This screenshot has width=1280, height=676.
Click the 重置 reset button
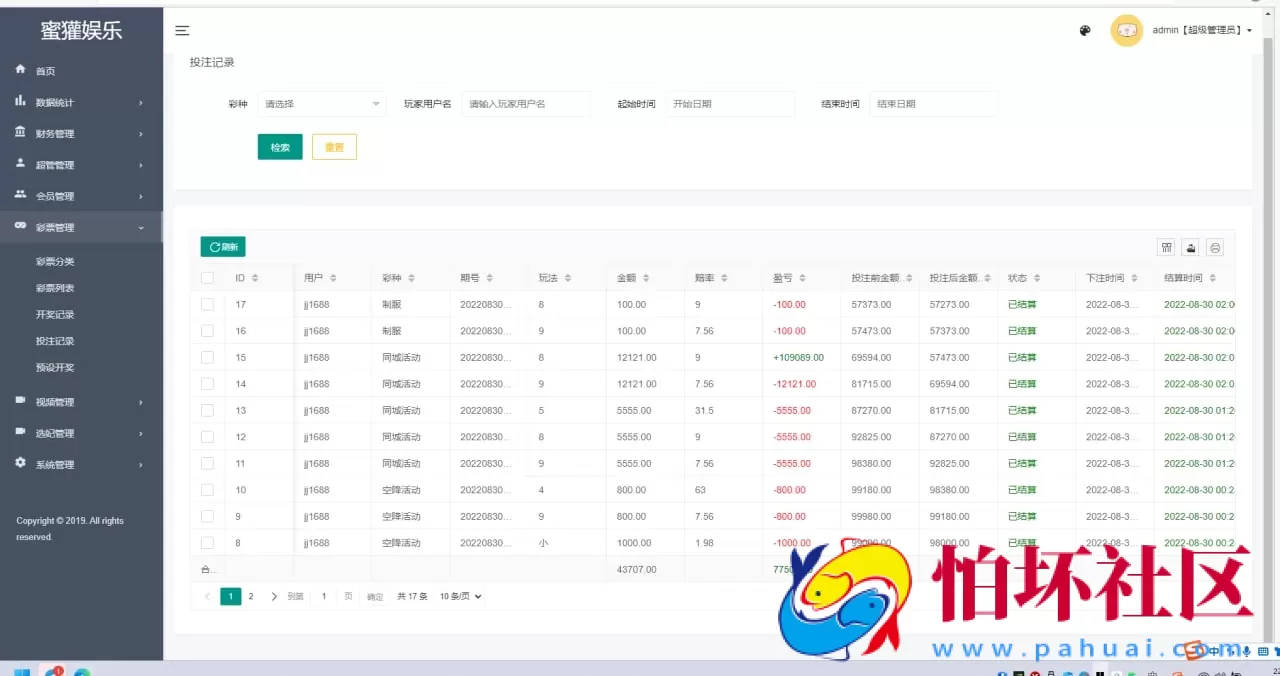[334, 147]
